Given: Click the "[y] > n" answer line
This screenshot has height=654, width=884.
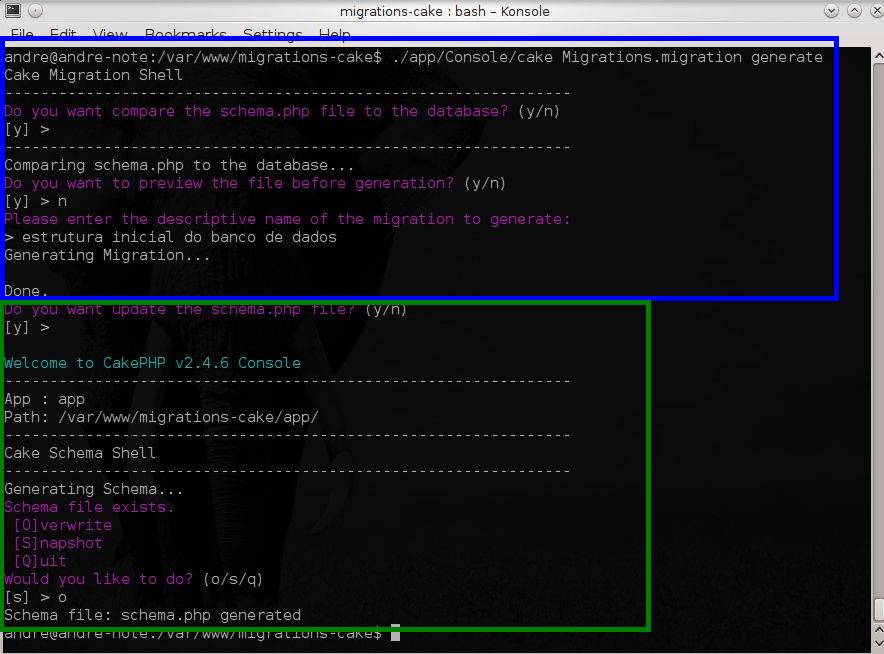Looking at the screenshot, I should coord(36,201).
